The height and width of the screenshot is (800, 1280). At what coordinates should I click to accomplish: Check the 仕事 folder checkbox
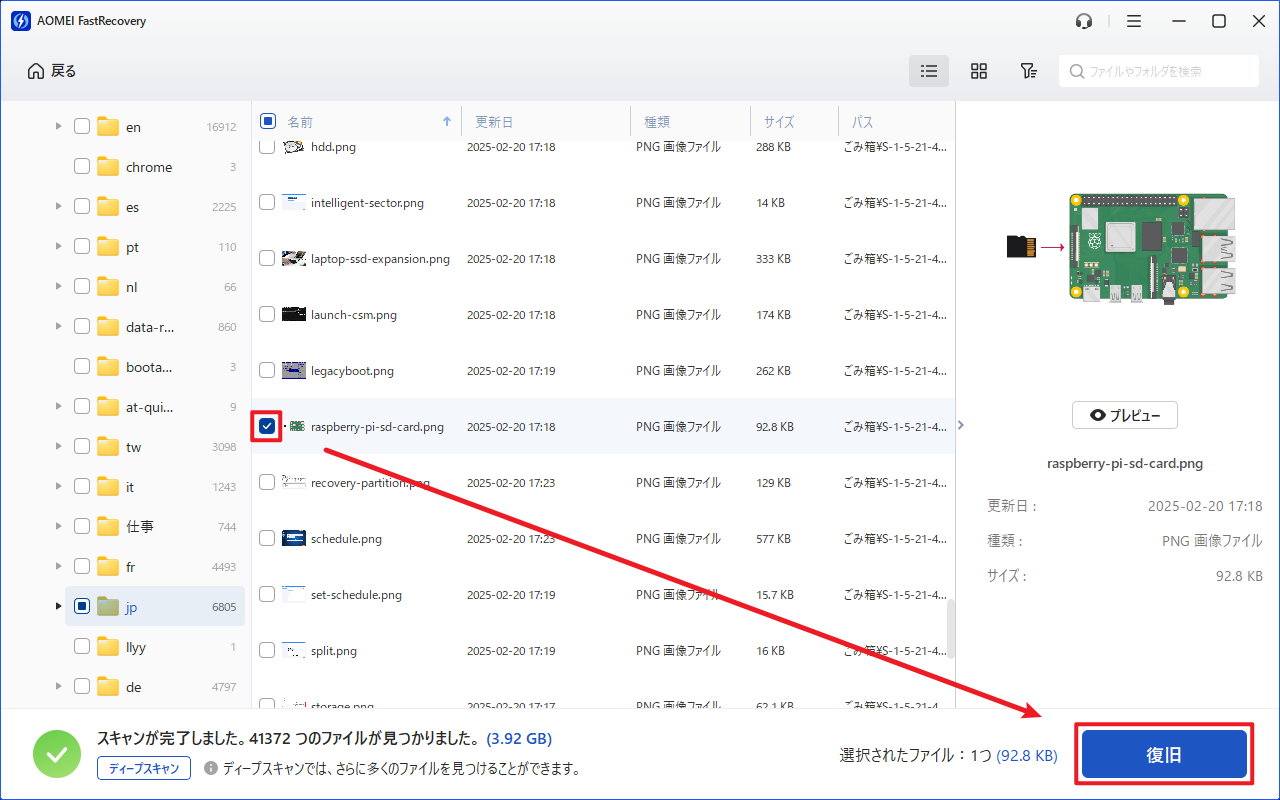[x=82, y=527]
